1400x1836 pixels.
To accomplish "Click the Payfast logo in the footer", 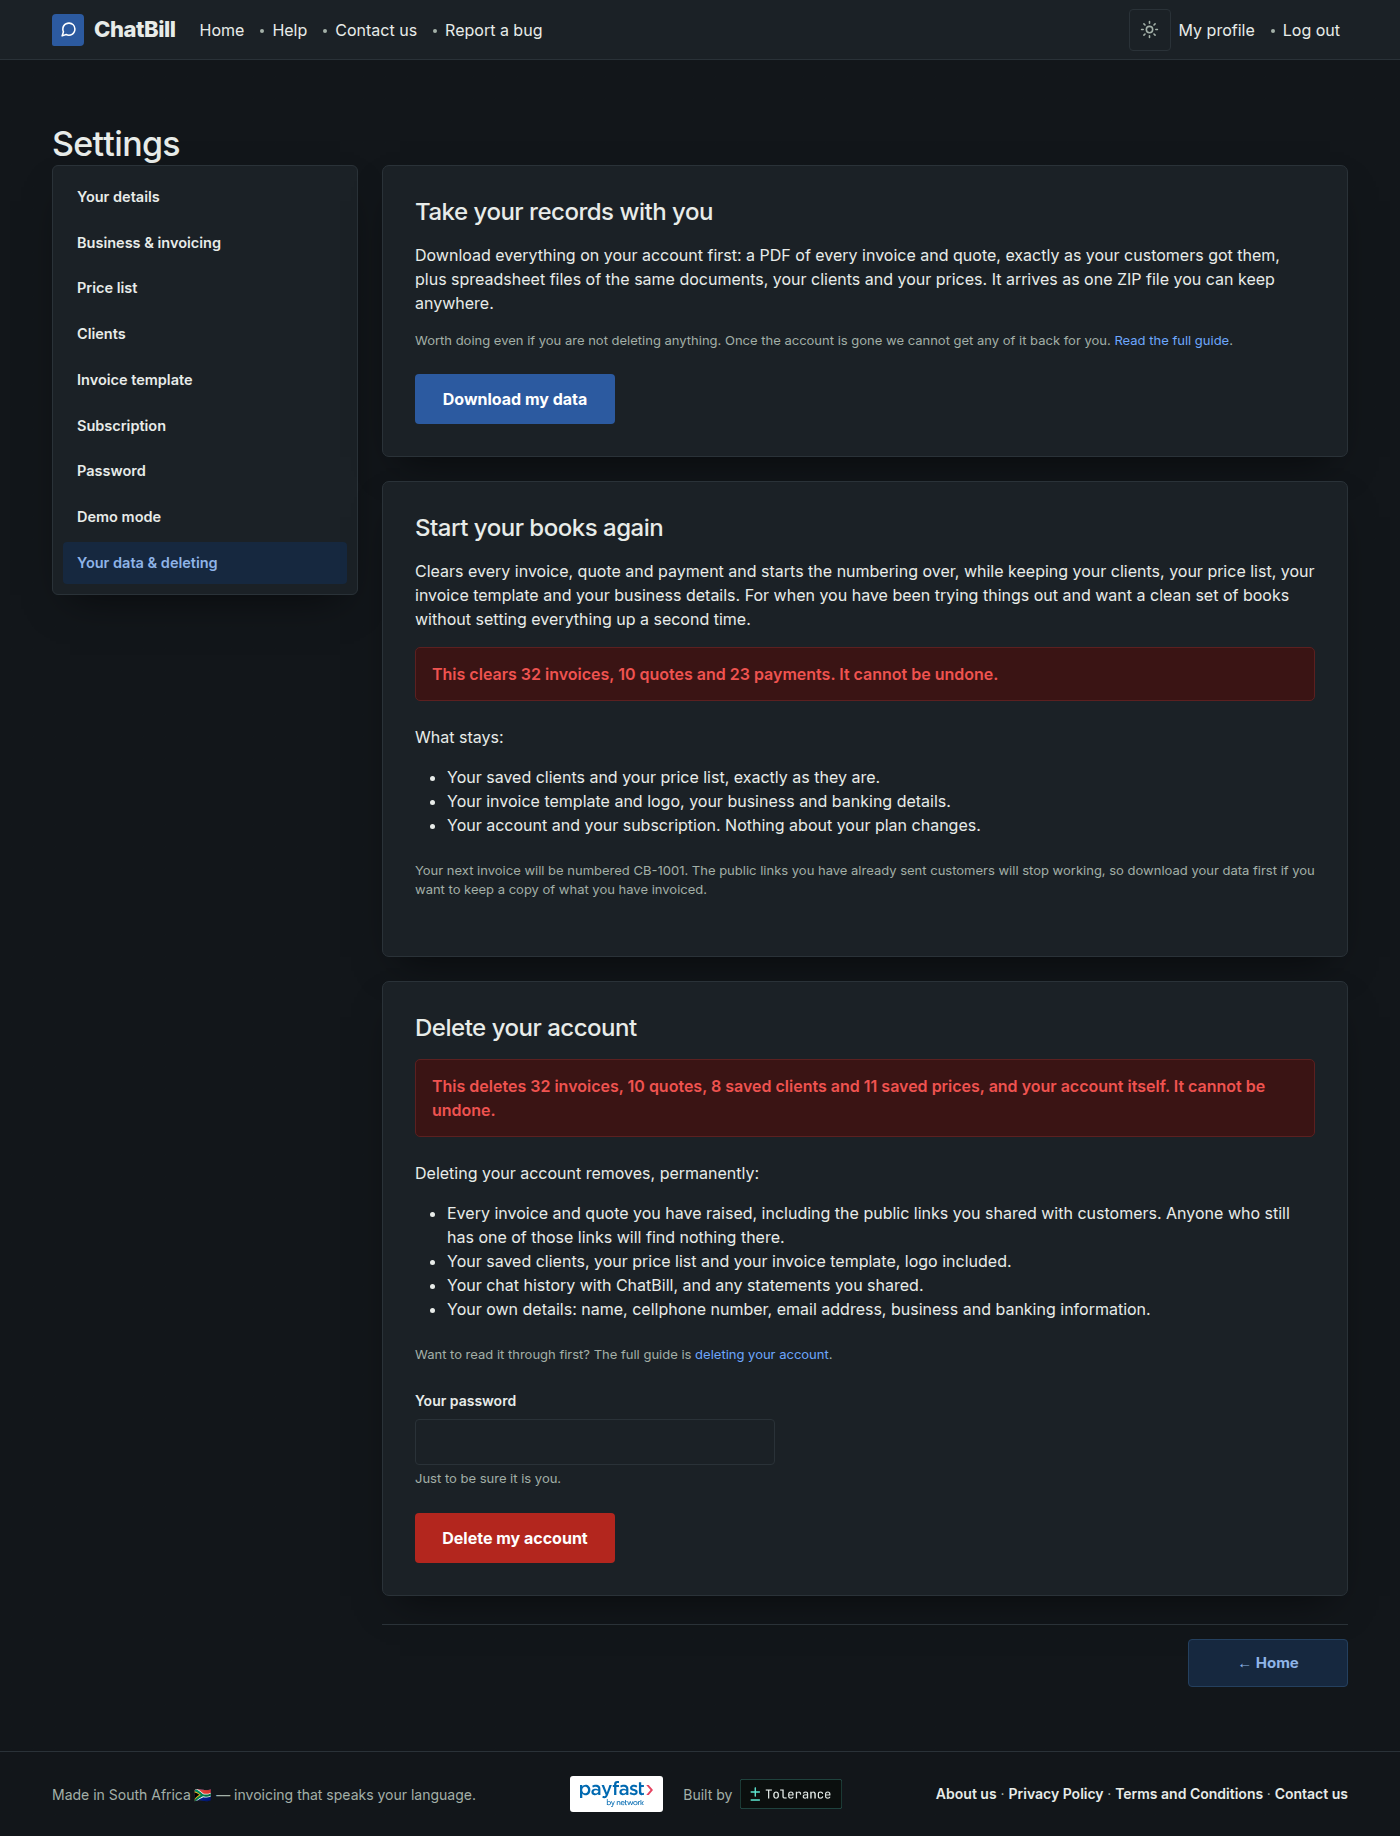I will click(x=616, y=1794).
